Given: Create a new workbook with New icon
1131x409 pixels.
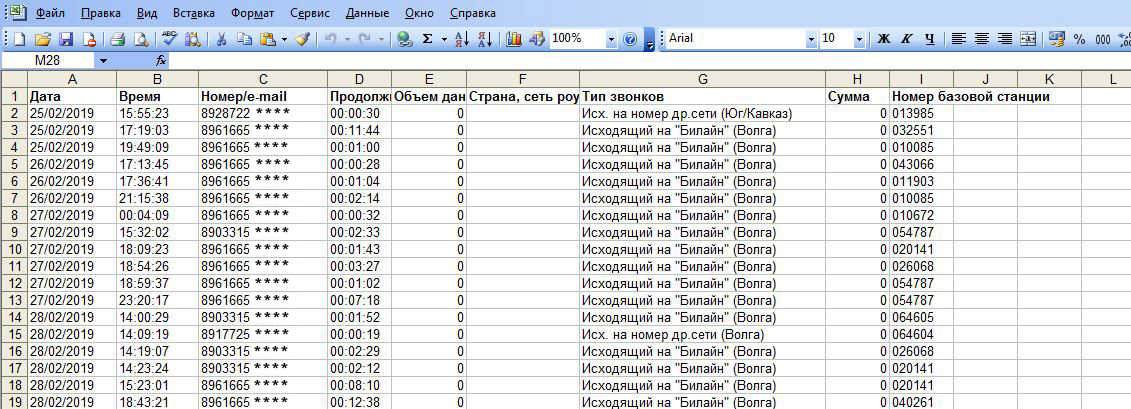Looking at the screenshot, I should tap(19, 40).
